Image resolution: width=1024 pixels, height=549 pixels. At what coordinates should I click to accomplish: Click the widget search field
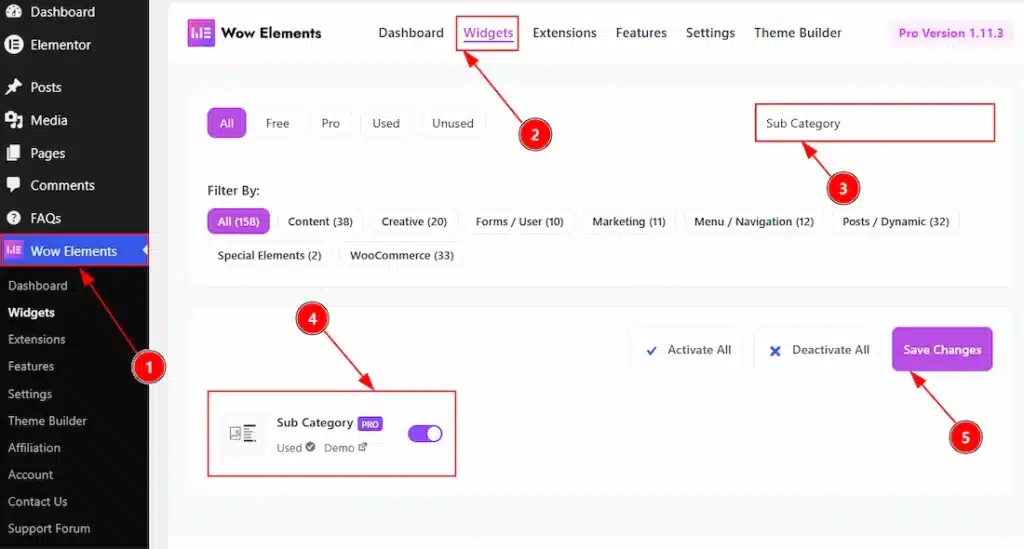(874, 123)
